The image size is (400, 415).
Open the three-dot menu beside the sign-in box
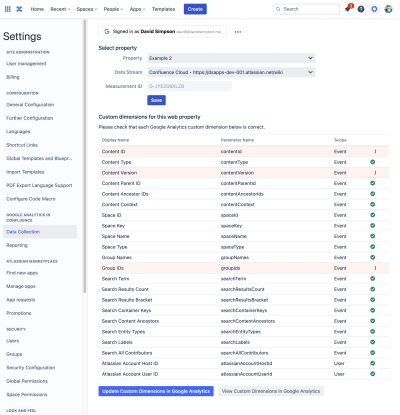pyautogui.click(x=238, y=32)
